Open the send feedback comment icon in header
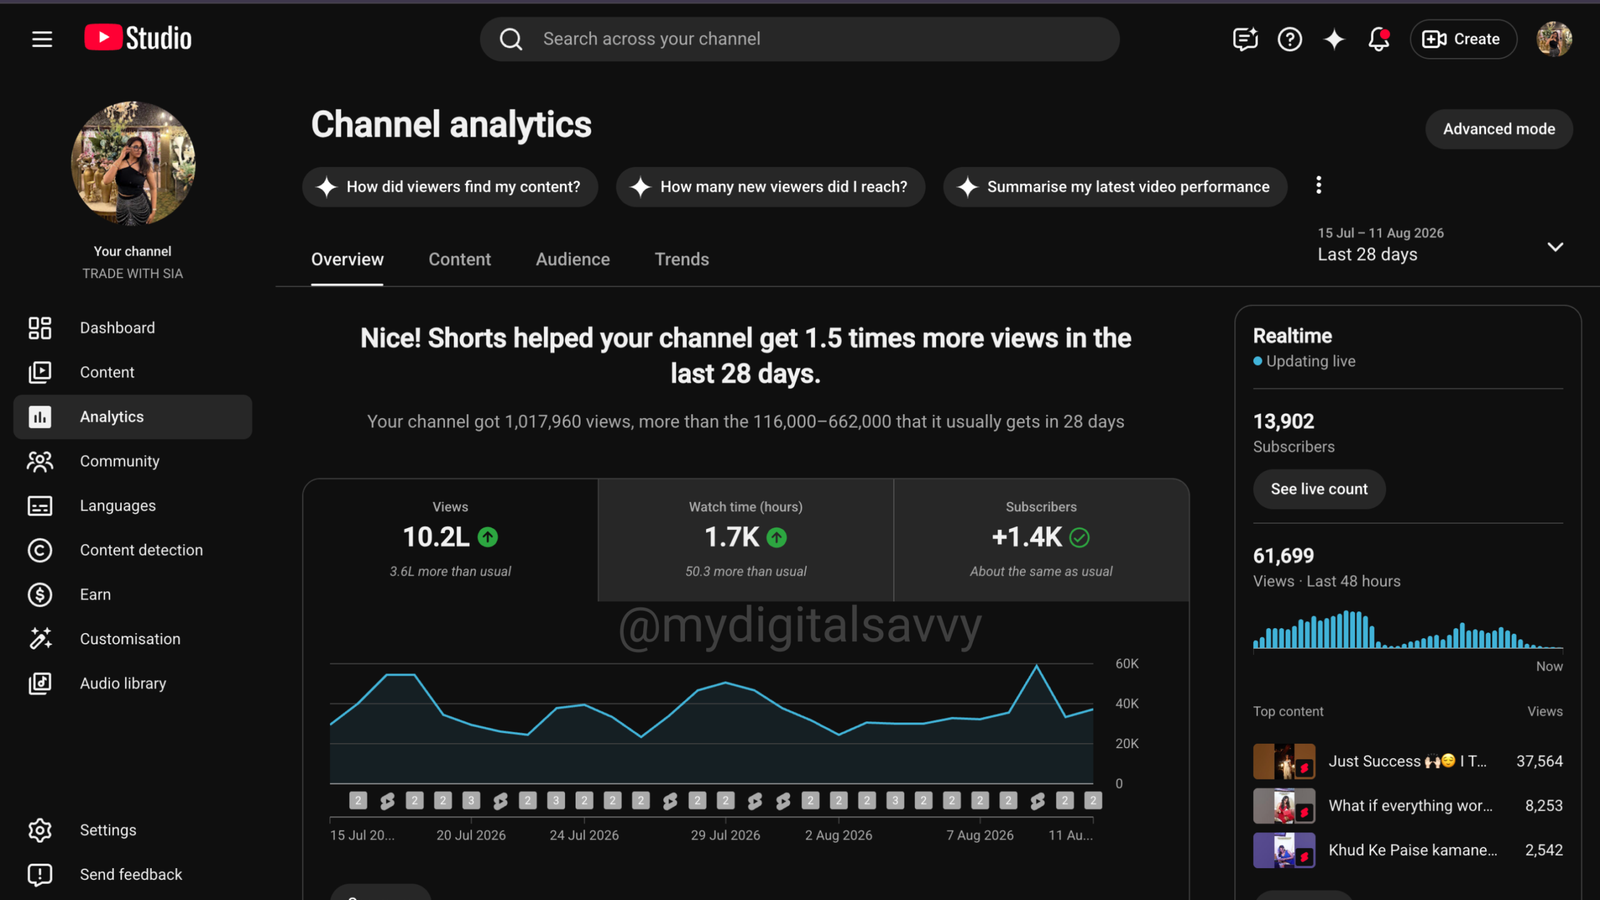The height and width of the screenshot is (900, 1600). coord(1245,39)
